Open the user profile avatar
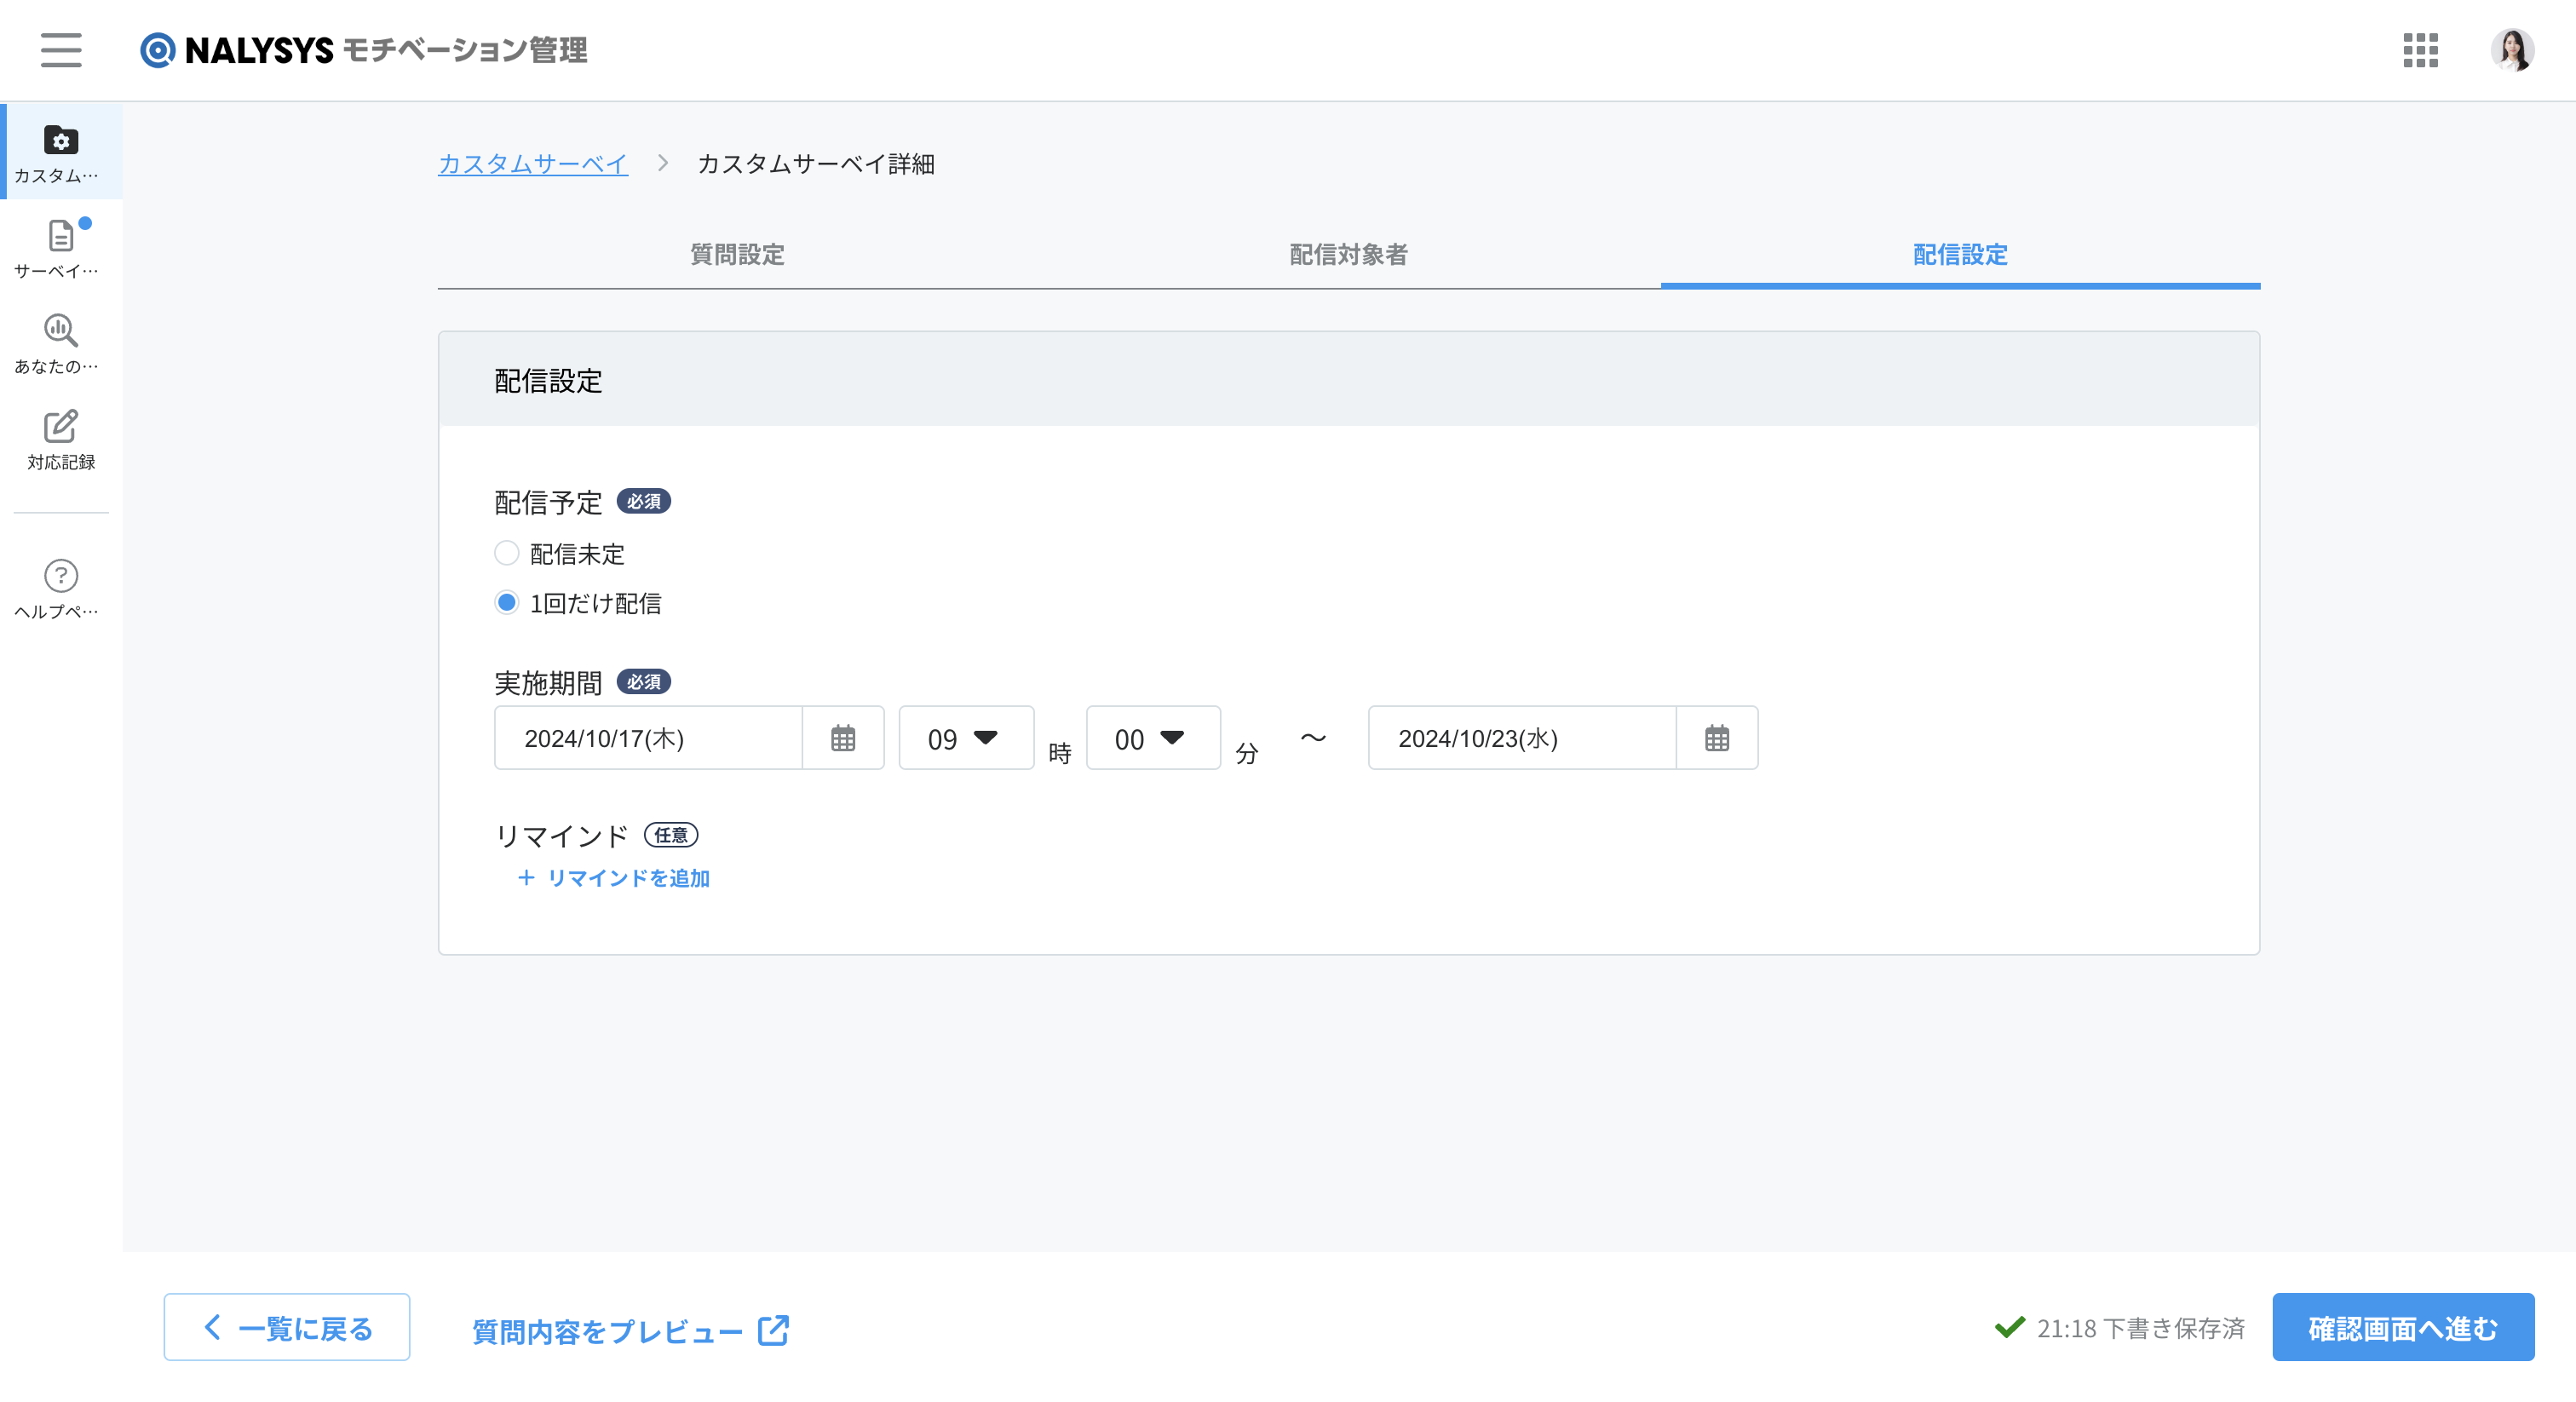The width and height of the screenshot is (2576, 1402). pos(2511,50)
